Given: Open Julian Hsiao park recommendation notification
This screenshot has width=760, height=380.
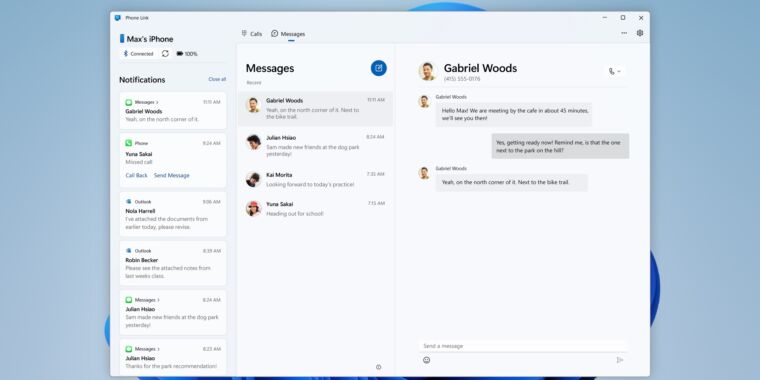Looking at the screenshot, I should (173, 357).
